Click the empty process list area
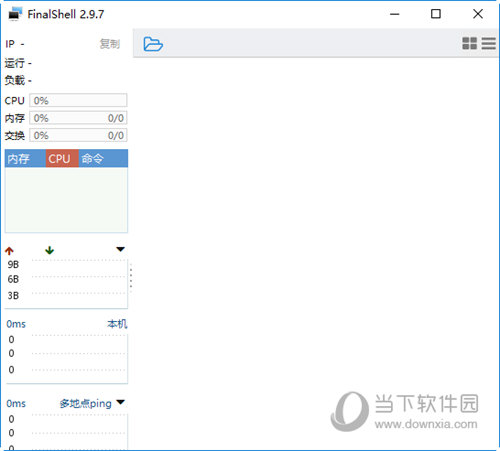The width and height of the screenshot is (500, 451). 66,199
